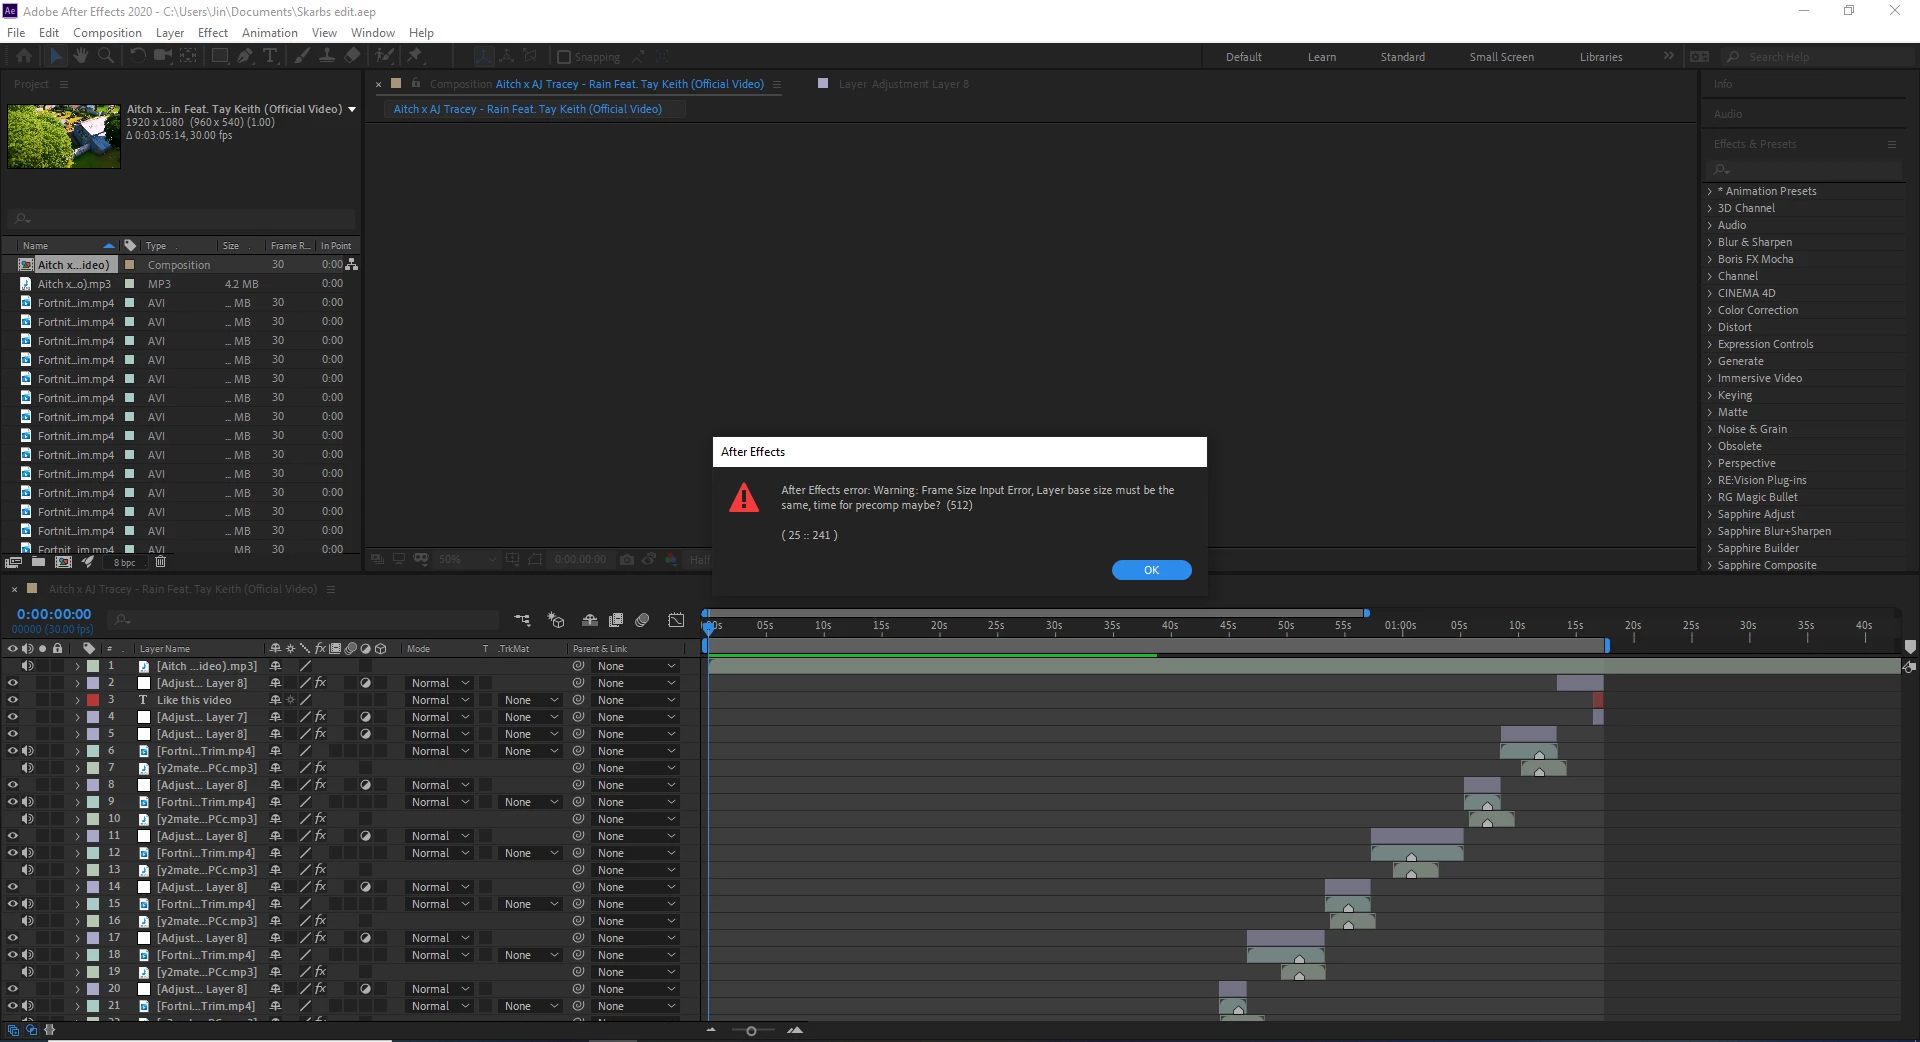Click layer 1 green label color swatch
This screenshot has height=1042, width=1920.
coord(93,666)
